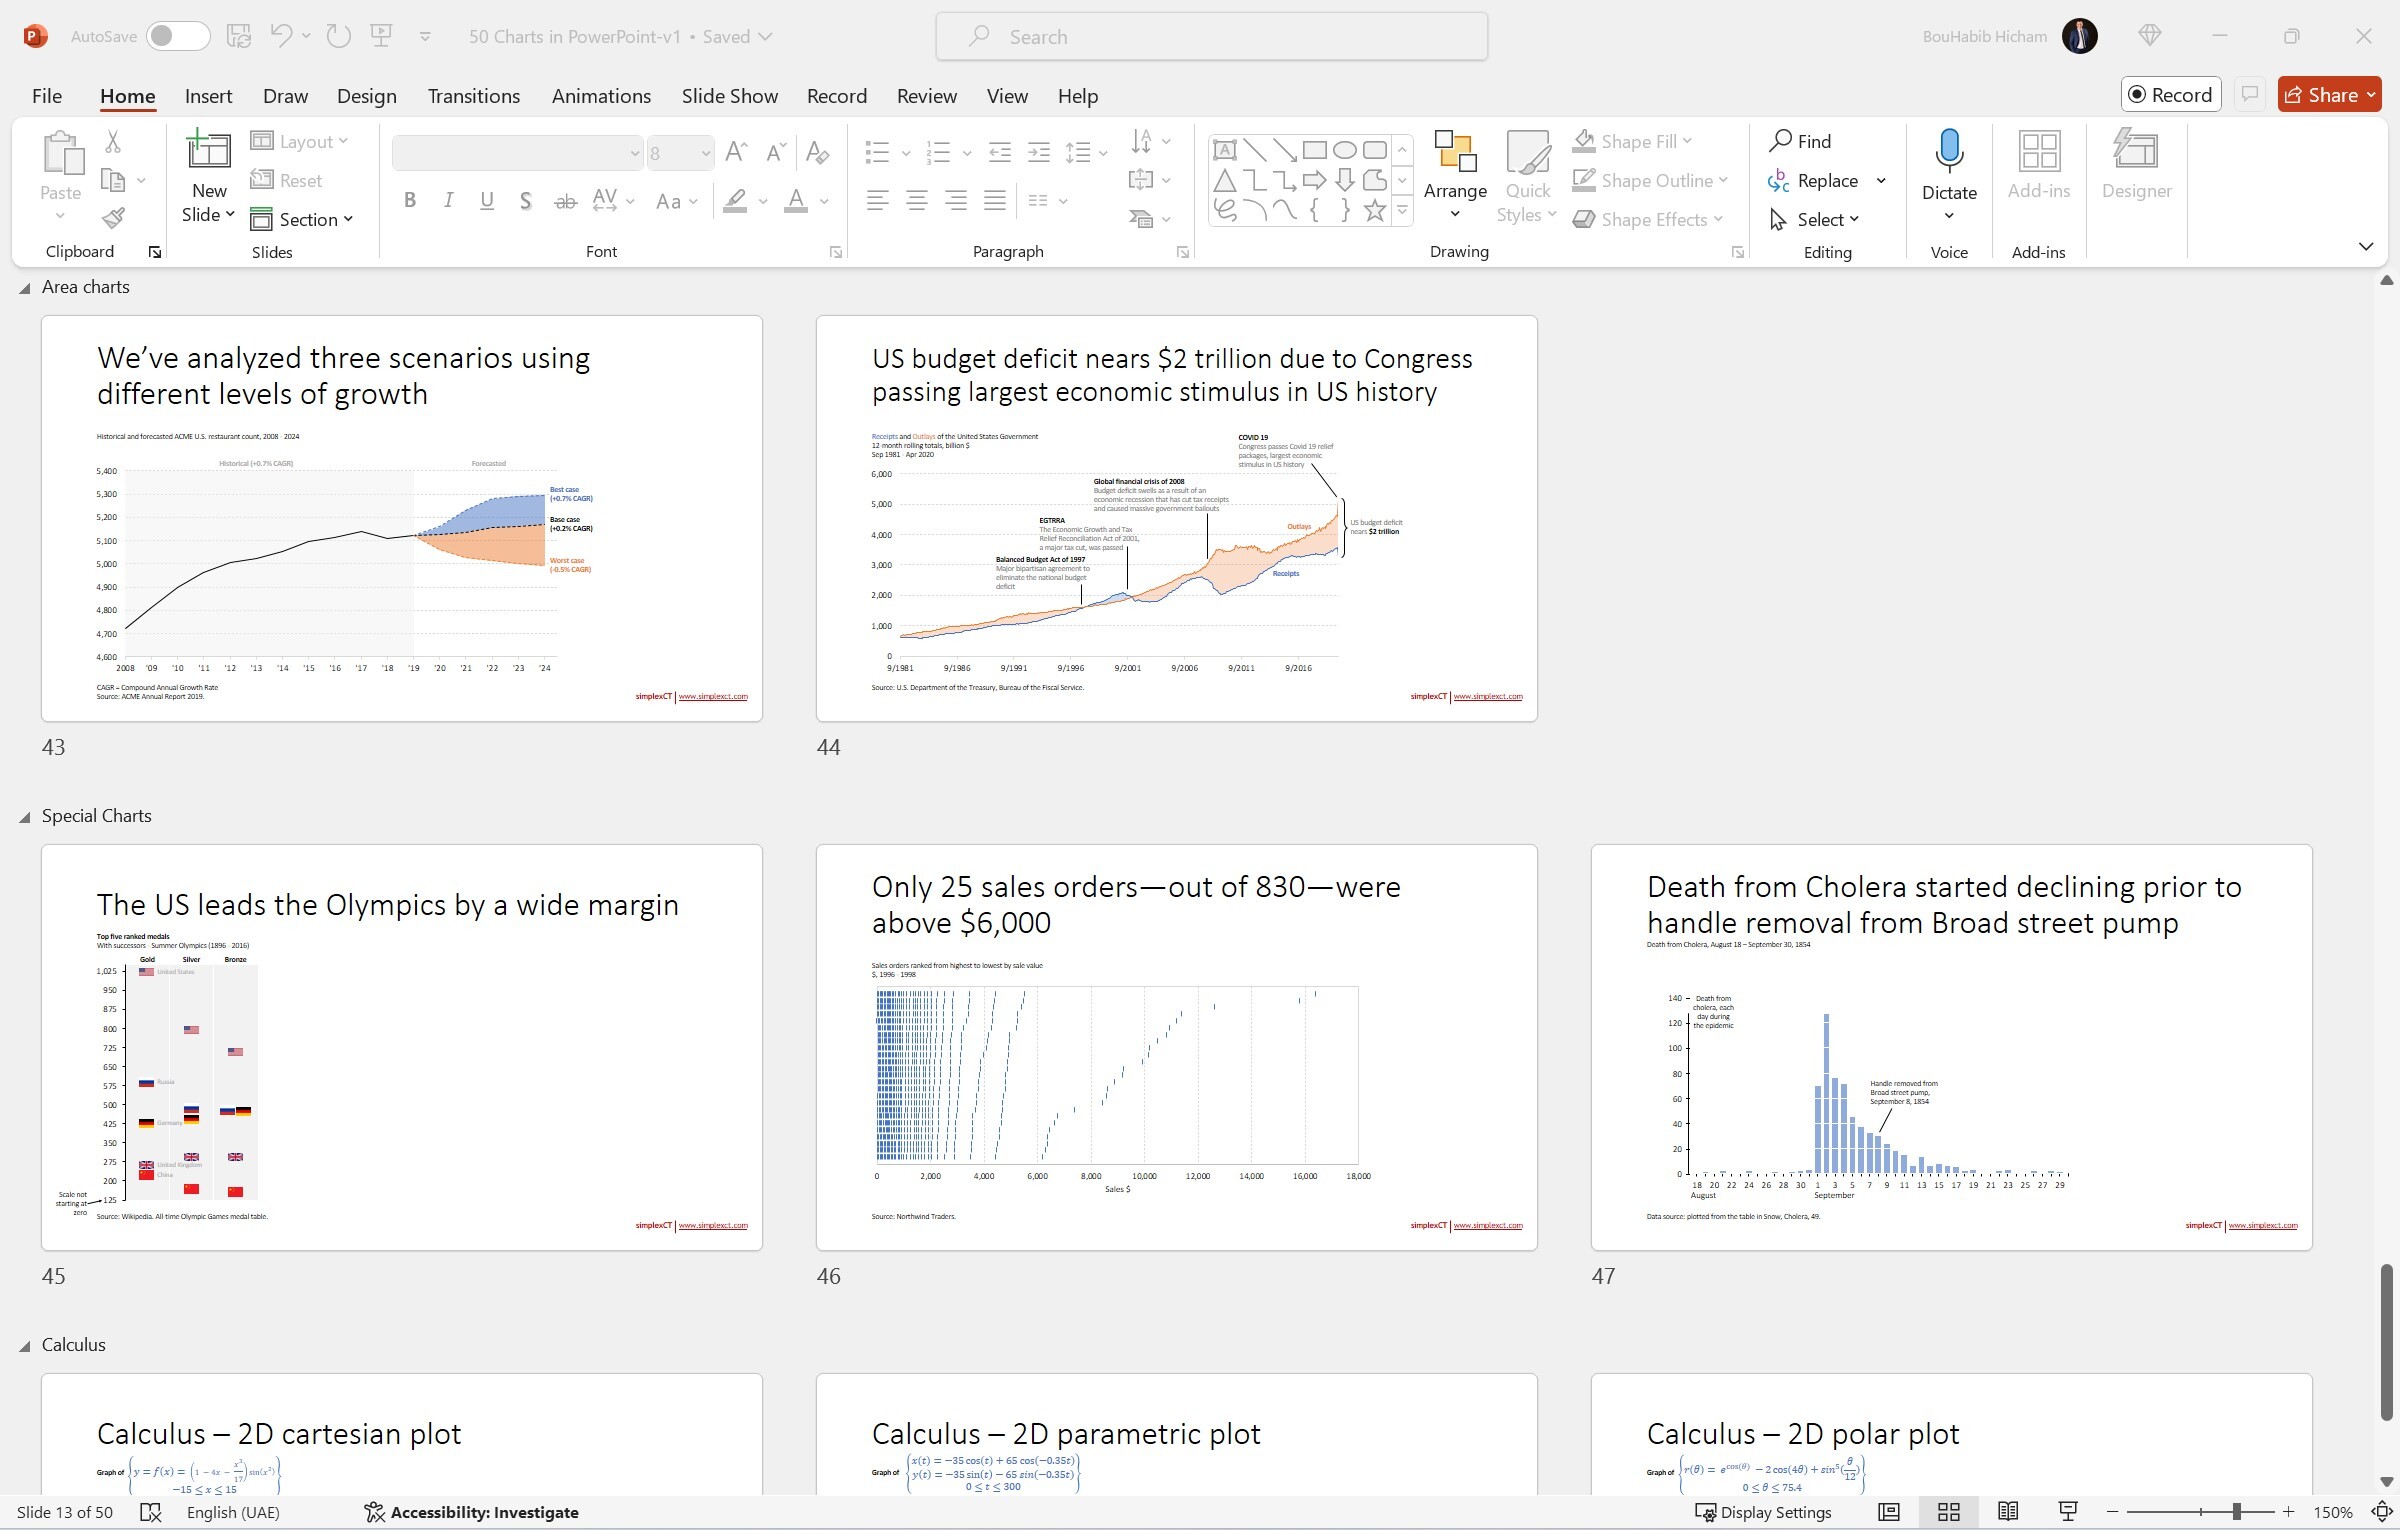Screen dimensions: 2400x1530
Task: Switch to the Design tab
Action: [366, 96]
